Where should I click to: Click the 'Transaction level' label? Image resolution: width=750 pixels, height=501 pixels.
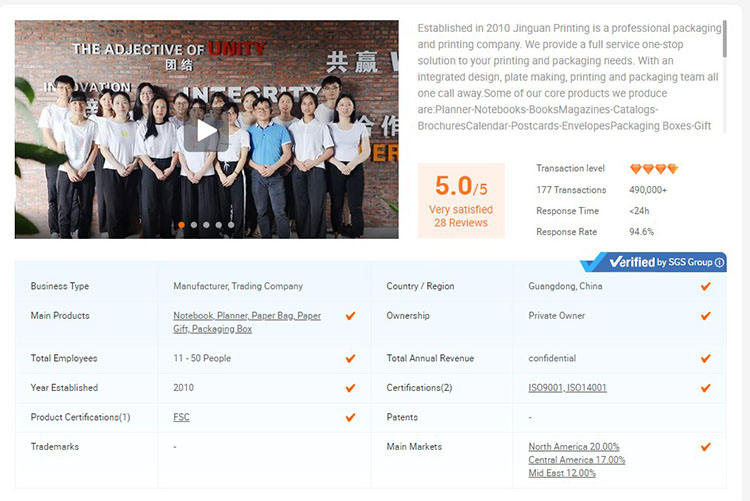coord(570,168)
